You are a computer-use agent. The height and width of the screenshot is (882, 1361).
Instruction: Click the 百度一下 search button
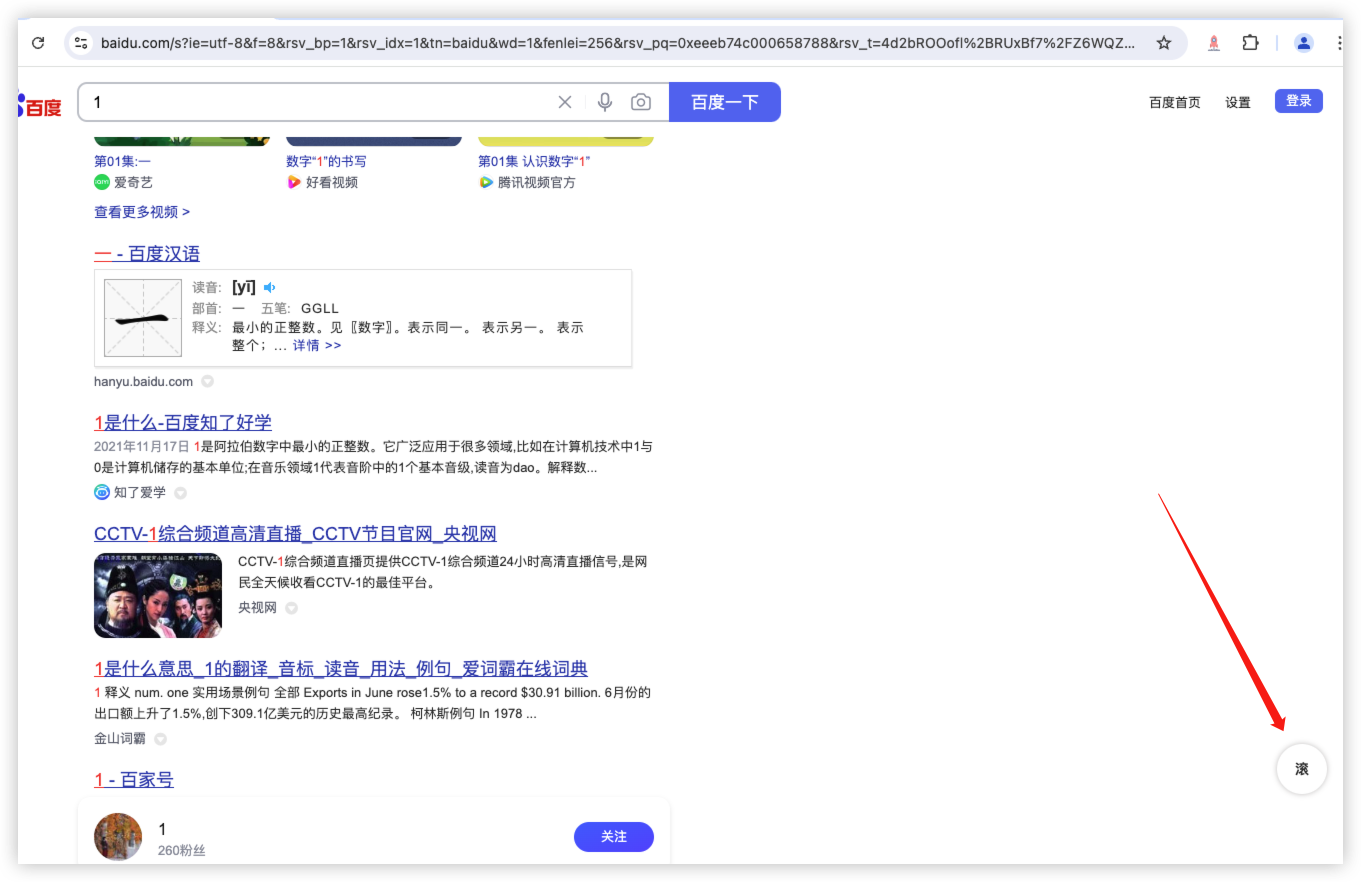coord(725,102)
